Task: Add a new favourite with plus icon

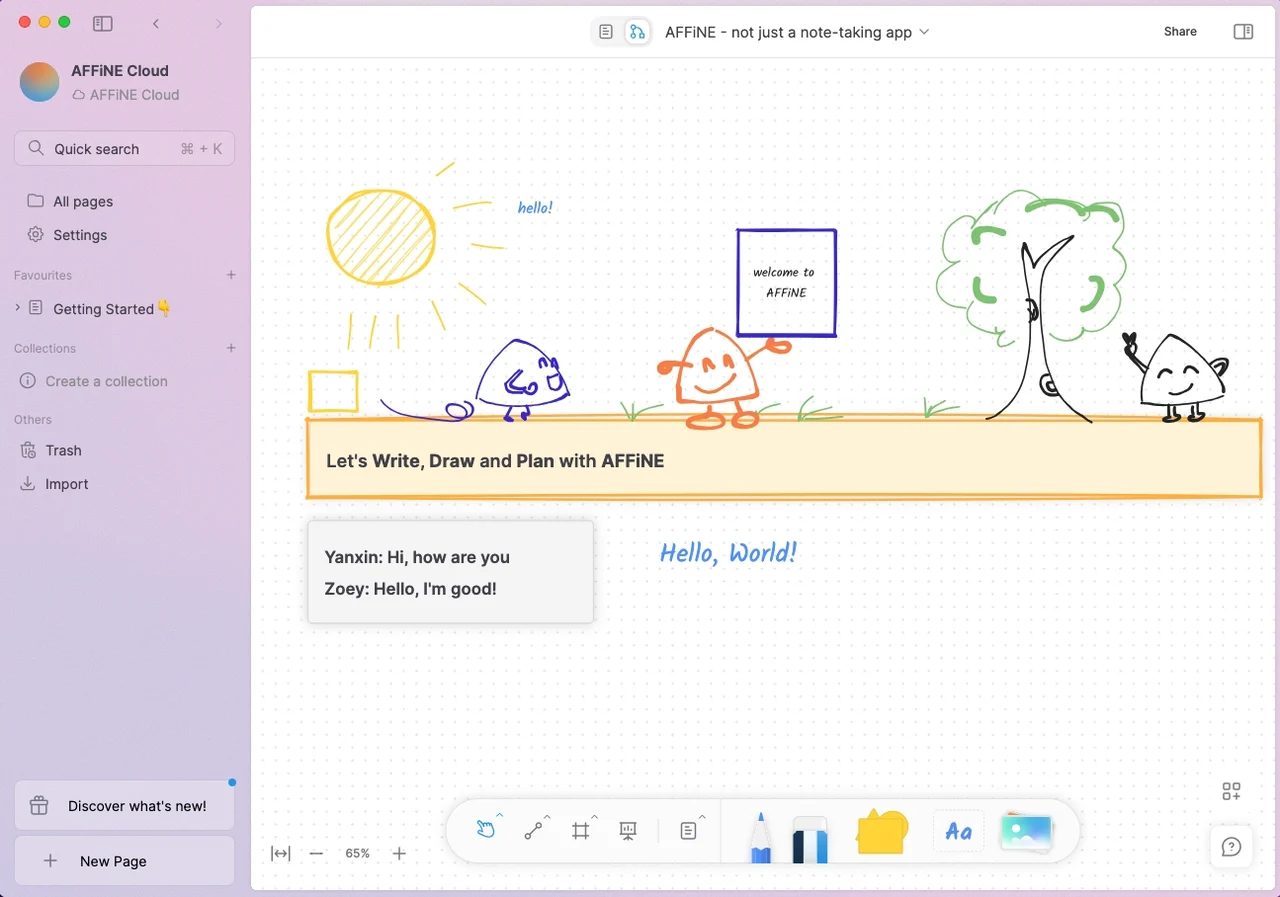Action: point(231,275)
